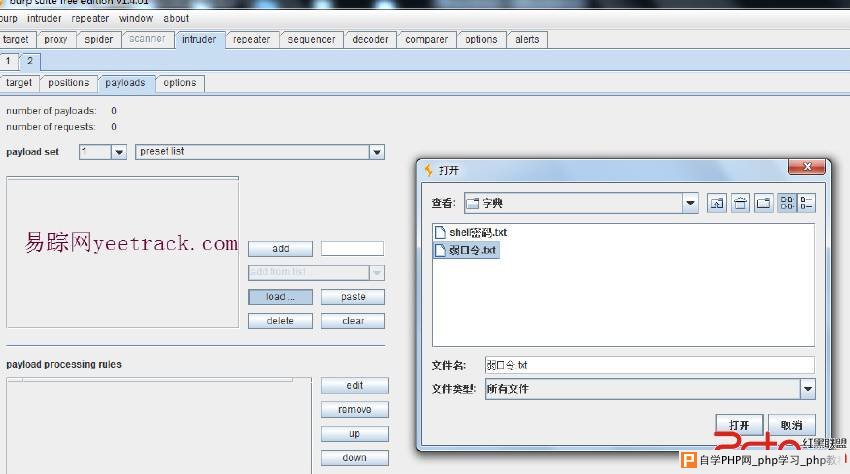This screenshot has width=850, height=474.
Task: Select the shell密码.txt file icon
Action: coord(440,233)
